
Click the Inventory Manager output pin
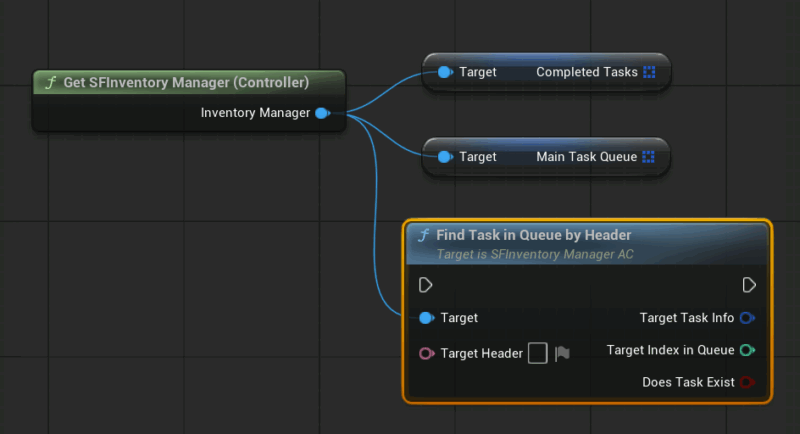322,113
